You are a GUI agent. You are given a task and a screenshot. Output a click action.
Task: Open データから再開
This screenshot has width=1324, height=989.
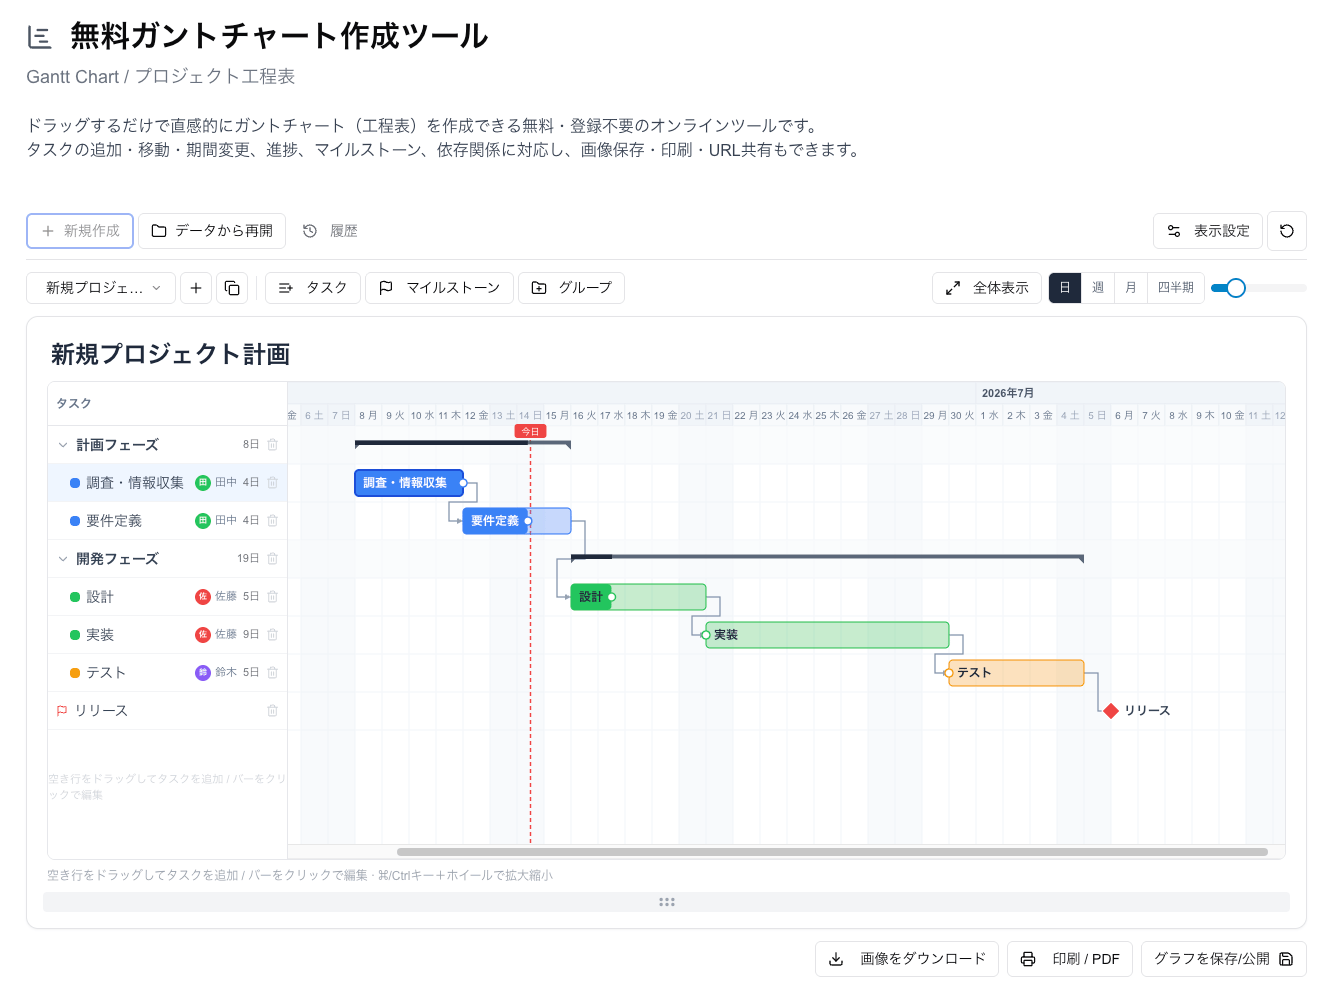tap(212, 231)
